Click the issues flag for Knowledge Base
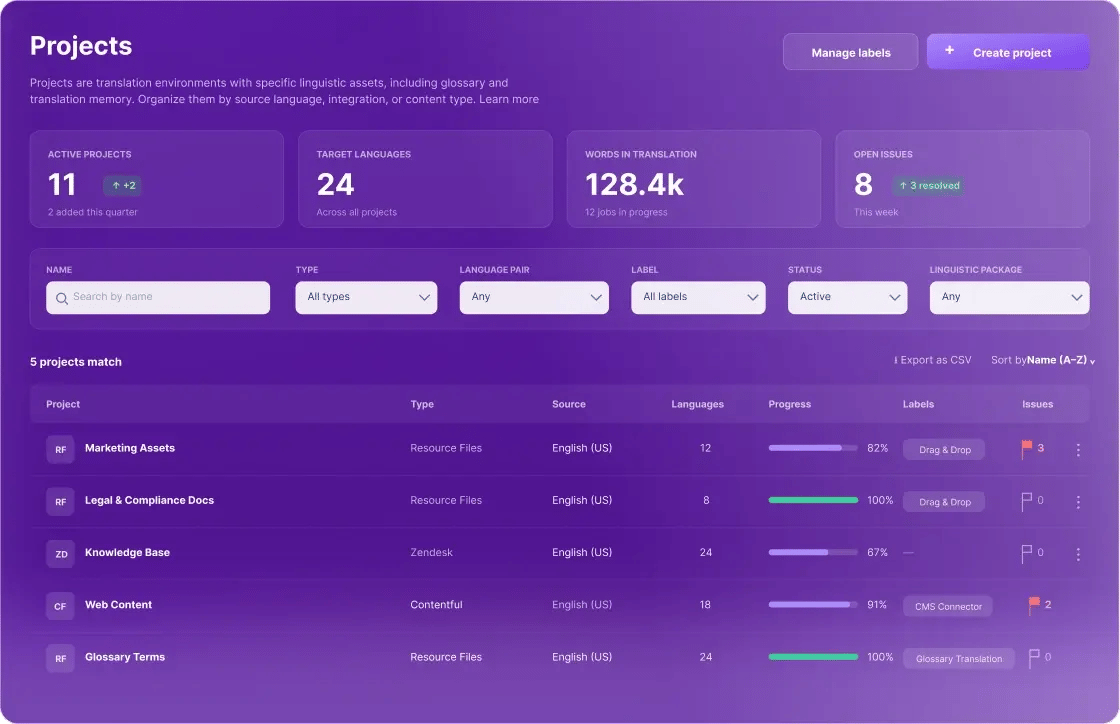This screenshot has height=724, width=1120. coord(1026,553)
